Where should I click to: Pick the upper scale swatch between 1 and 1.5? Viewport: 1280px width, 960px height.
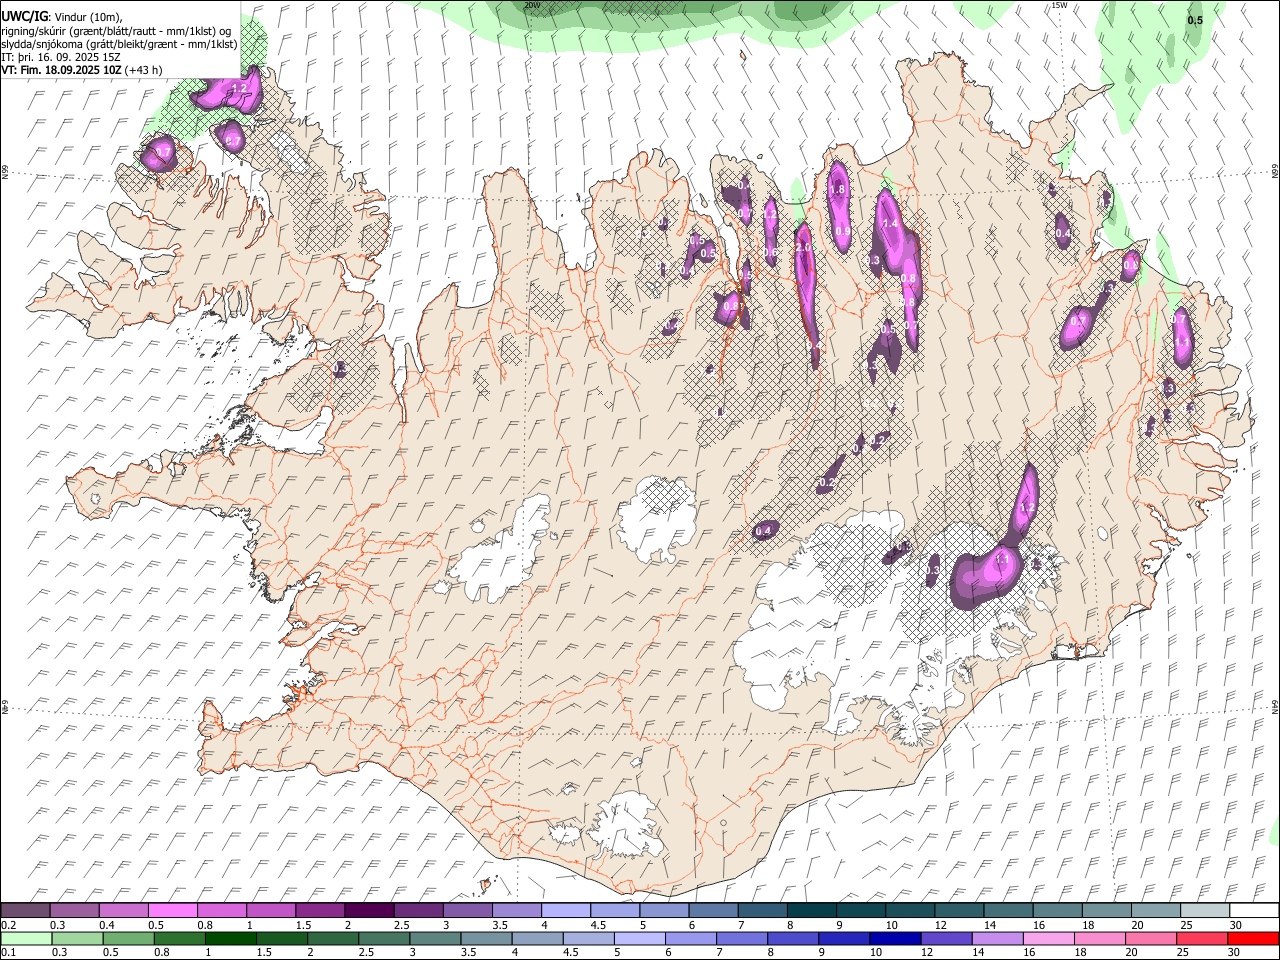[x=270, y=911]
